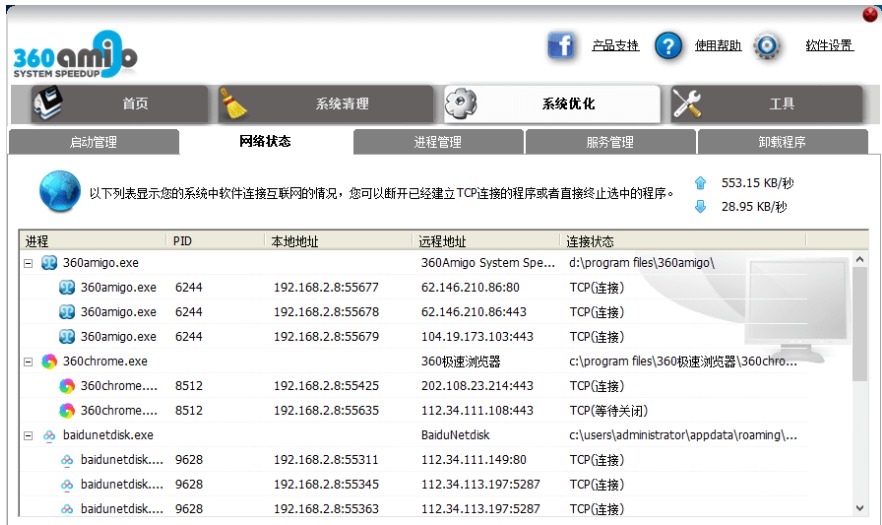Image resolution: width=882 pixels, height=525 pixels.
Task: Open the 工具 main tab
Action: pyautogui.click(x=766, y=104)
